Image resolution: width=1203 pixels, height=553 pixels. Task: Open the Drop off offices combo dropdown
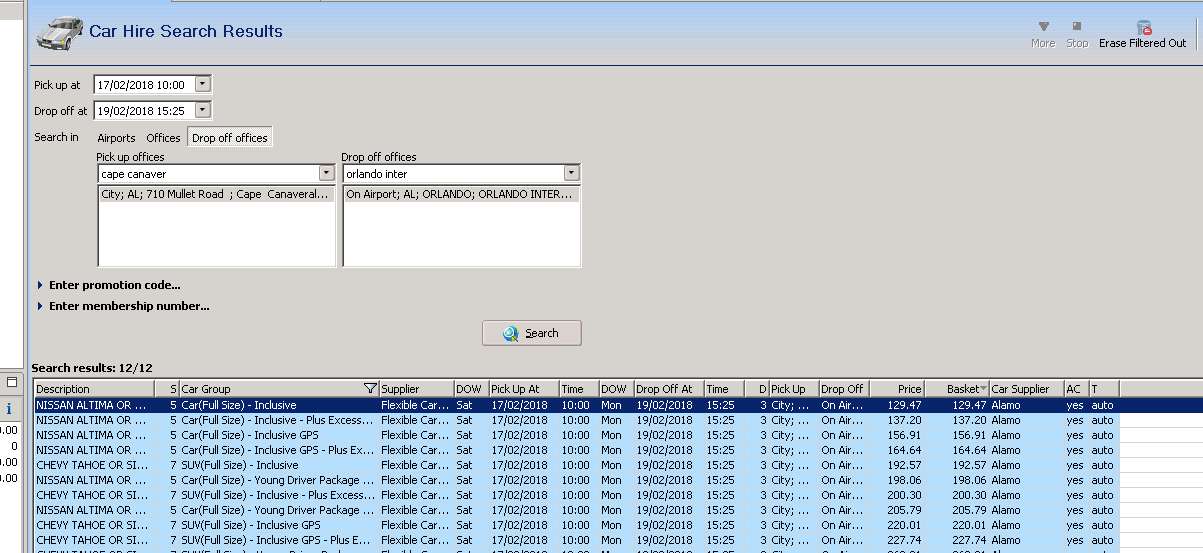[x=571, y=173]
